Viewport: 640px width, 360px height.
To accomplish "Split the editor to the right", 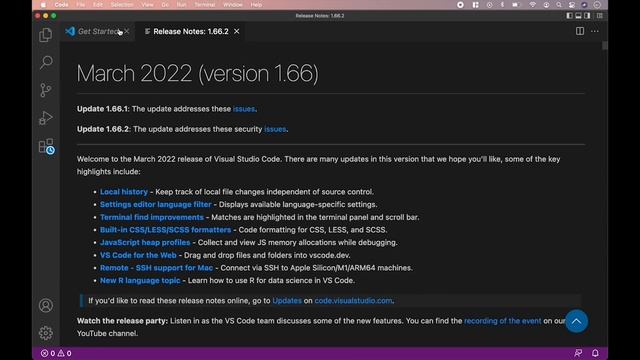I will (x=580, y=31).
